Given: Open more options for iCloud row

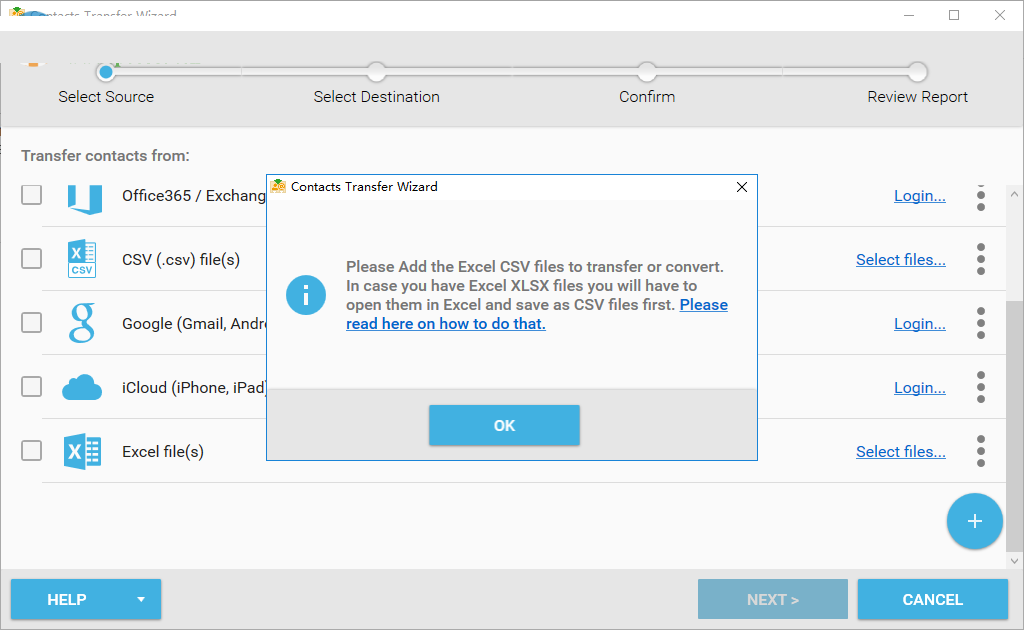Looking at the screenshot, I should [981, 387].
